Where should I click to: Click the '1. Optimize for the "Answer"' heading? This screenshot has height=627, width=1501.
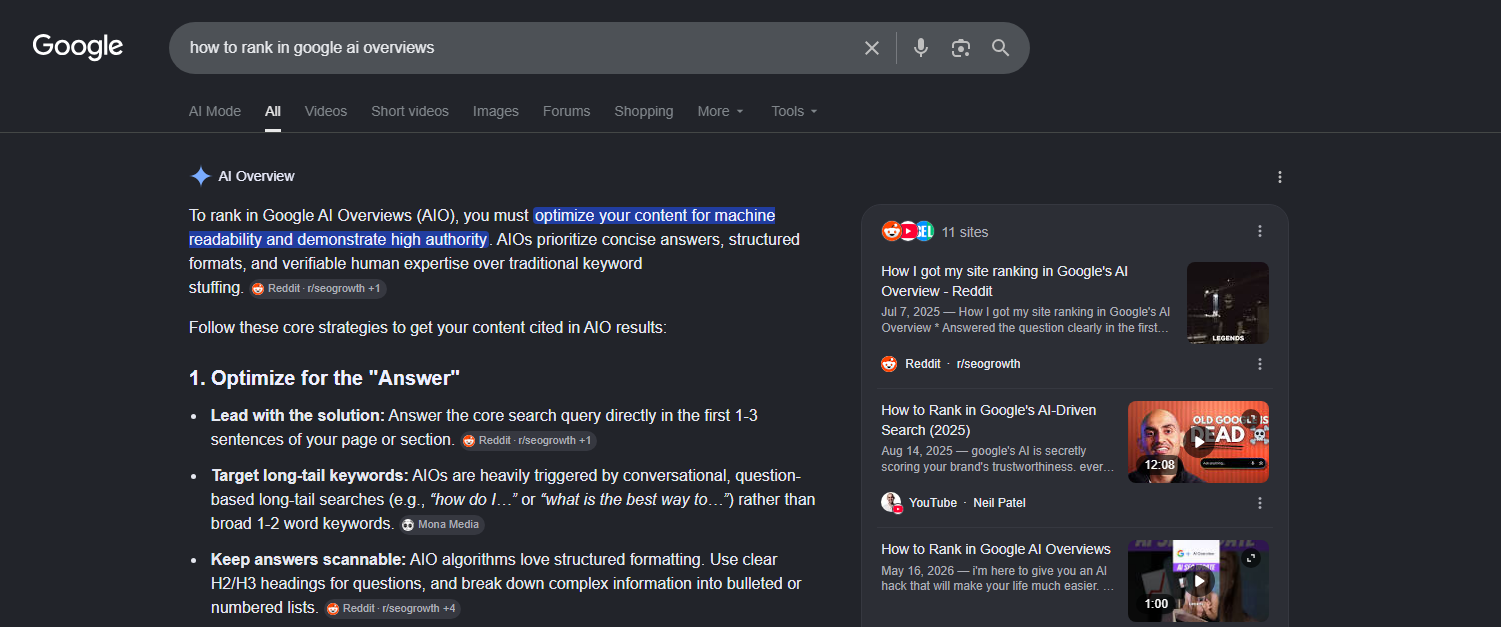(x=325, y=378)
